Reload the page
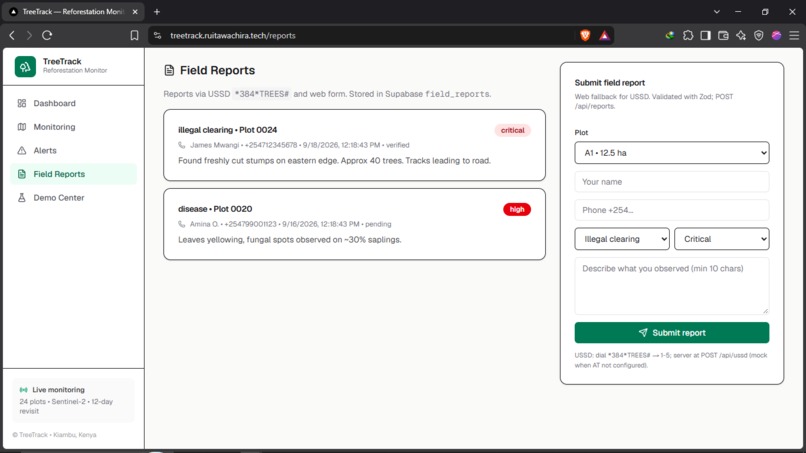 47,35
